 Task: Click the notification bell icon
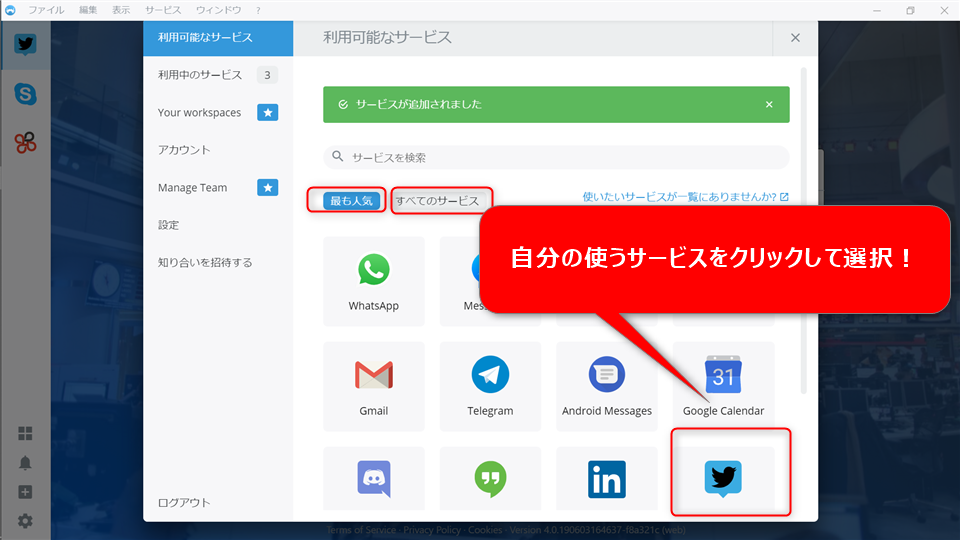(x=25, y=463)
